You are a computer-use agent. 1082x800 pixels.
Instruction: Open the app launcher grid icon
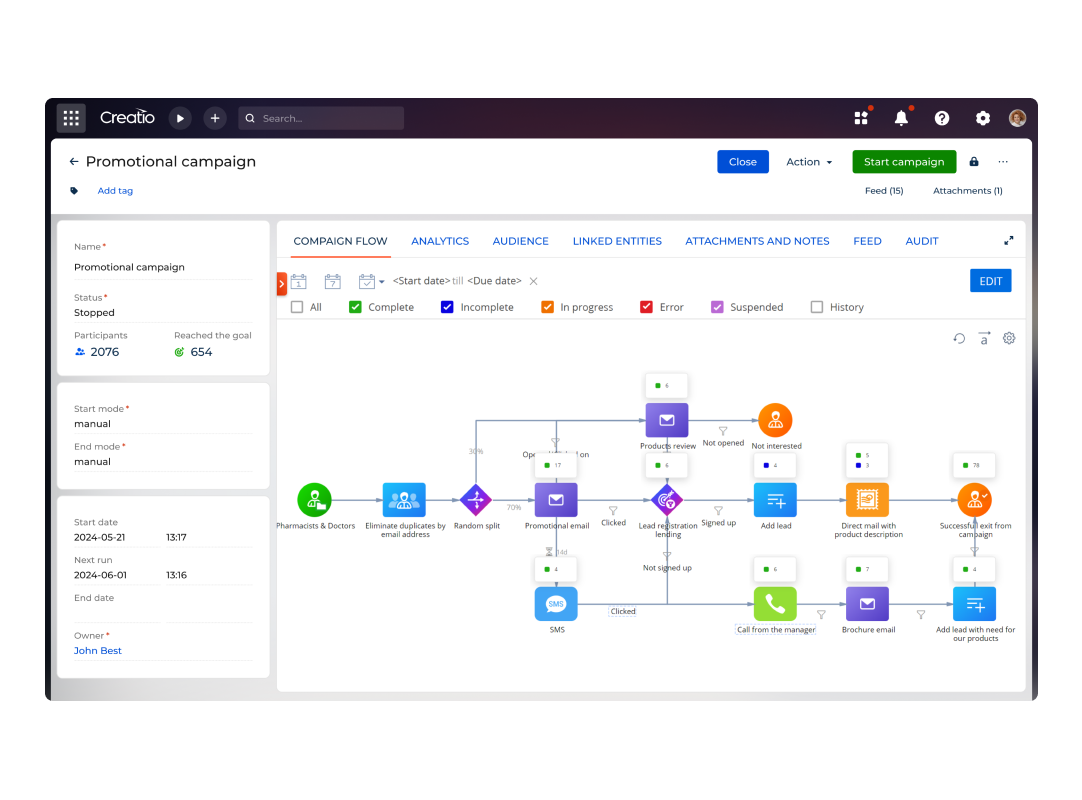pyautogui.click(x=71, y=118)
